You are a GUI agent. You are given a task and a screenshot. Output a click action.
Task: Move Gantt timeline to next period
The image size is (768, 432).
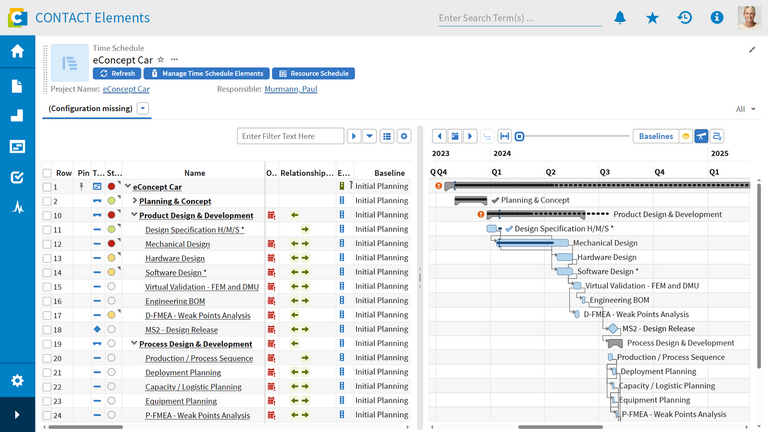(x=470, y=136)
